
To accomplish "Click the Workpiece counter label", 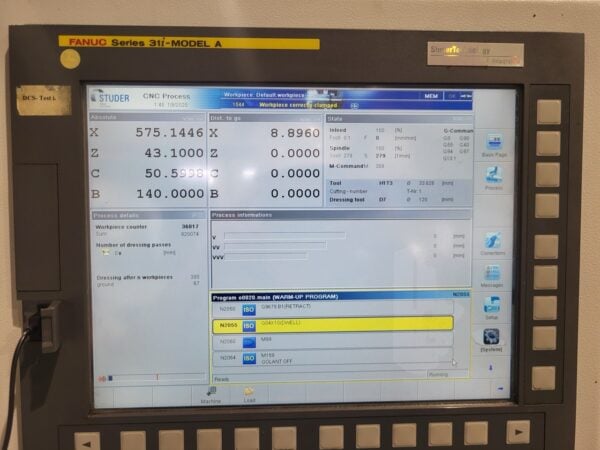I will coord(121,227).
